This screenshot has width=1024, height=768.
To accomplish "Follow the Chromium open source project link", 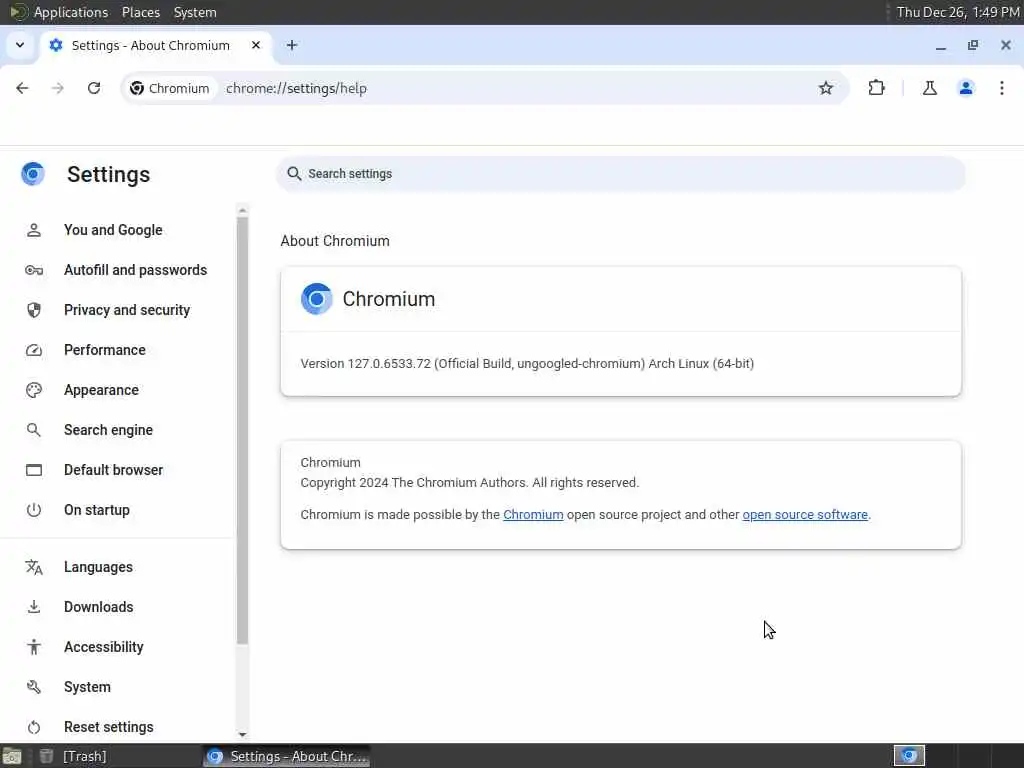I will 533,515.
